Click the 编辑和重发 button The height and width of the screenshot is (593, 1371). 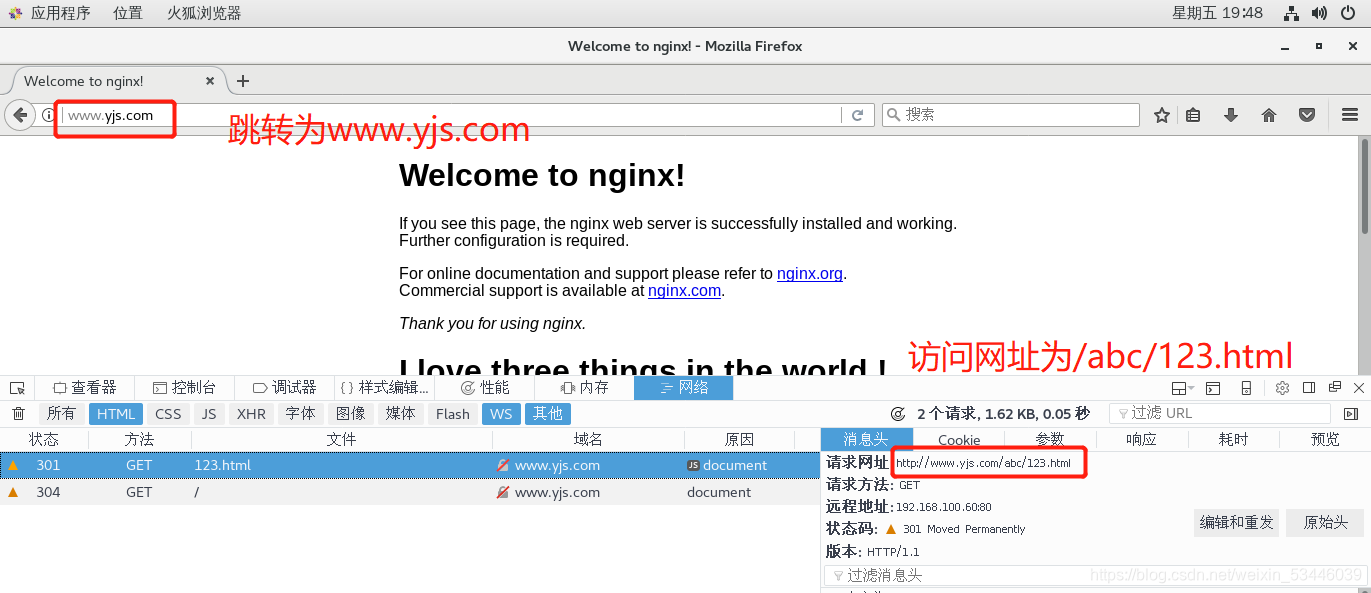tap(1236, 522)
